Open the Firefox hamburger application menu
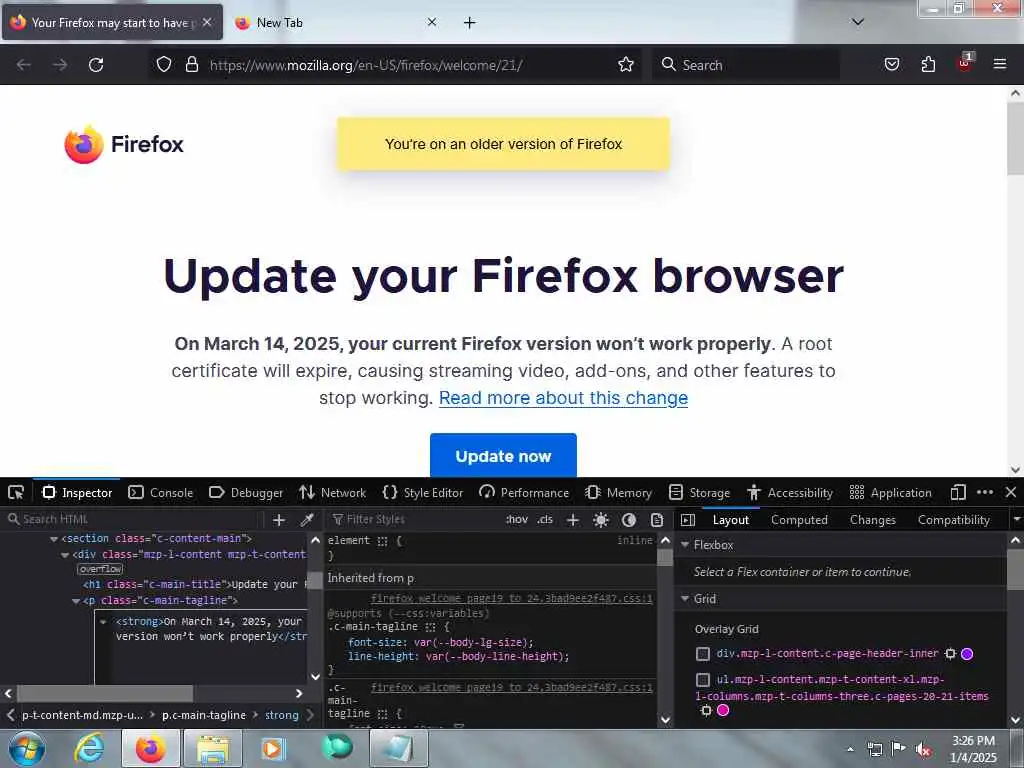The height and width of the screenshot is (768, 1024). pyautogui.click(x=999, y=64)
